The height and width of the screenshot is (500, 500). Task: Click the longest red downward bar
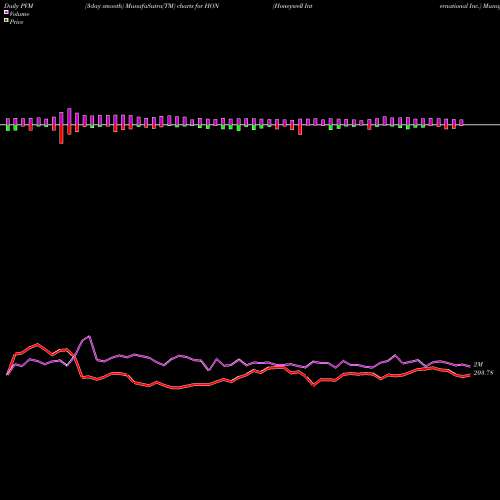[61, 134]
